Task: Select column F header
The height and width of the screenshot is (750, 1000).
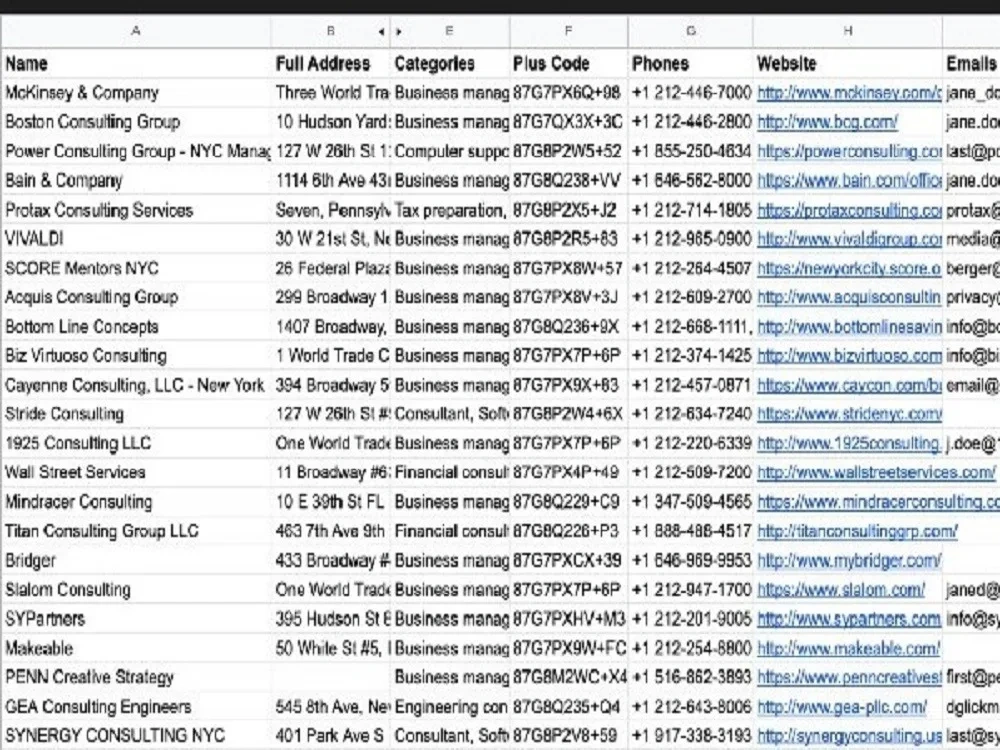Action: [568, 31]
